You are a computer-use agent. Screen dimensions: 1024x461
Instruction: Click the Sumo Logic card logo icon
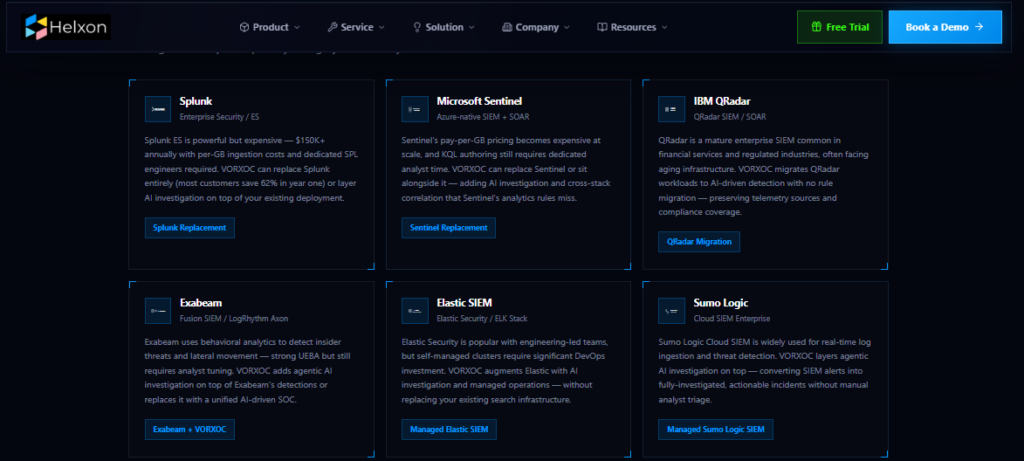tap(671, 311)
